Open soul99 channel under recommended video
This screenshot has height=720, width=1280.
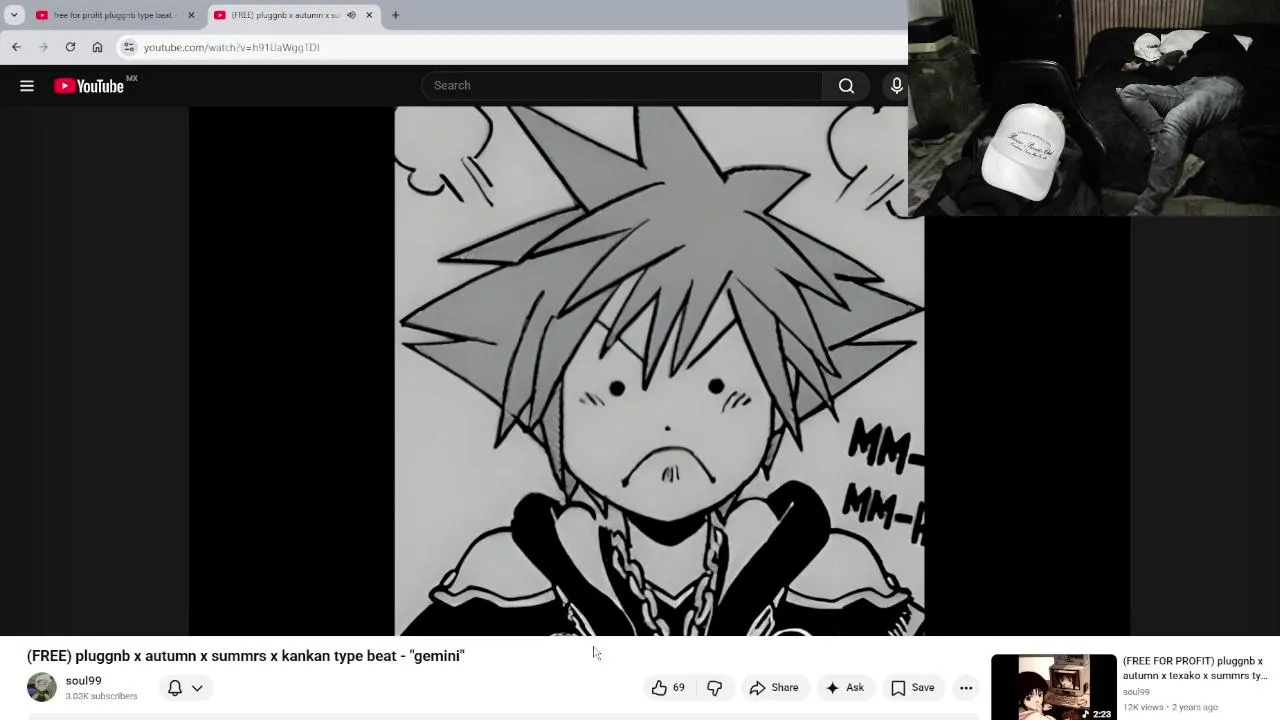click(x=1136, y=692)
